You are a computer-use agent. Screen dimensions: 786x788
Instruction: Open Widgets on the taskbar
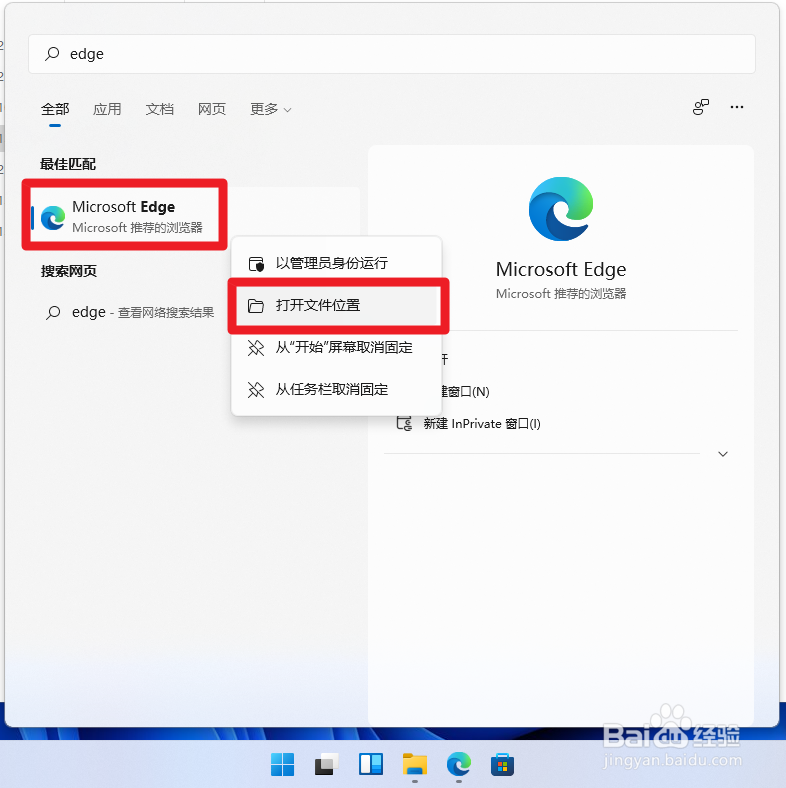point(371,764)
